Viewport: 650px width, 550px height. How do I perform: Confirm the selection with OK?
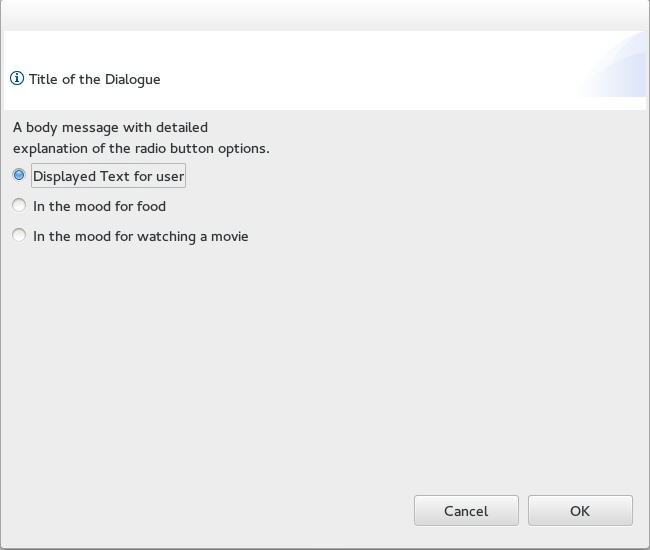point(580,511)
